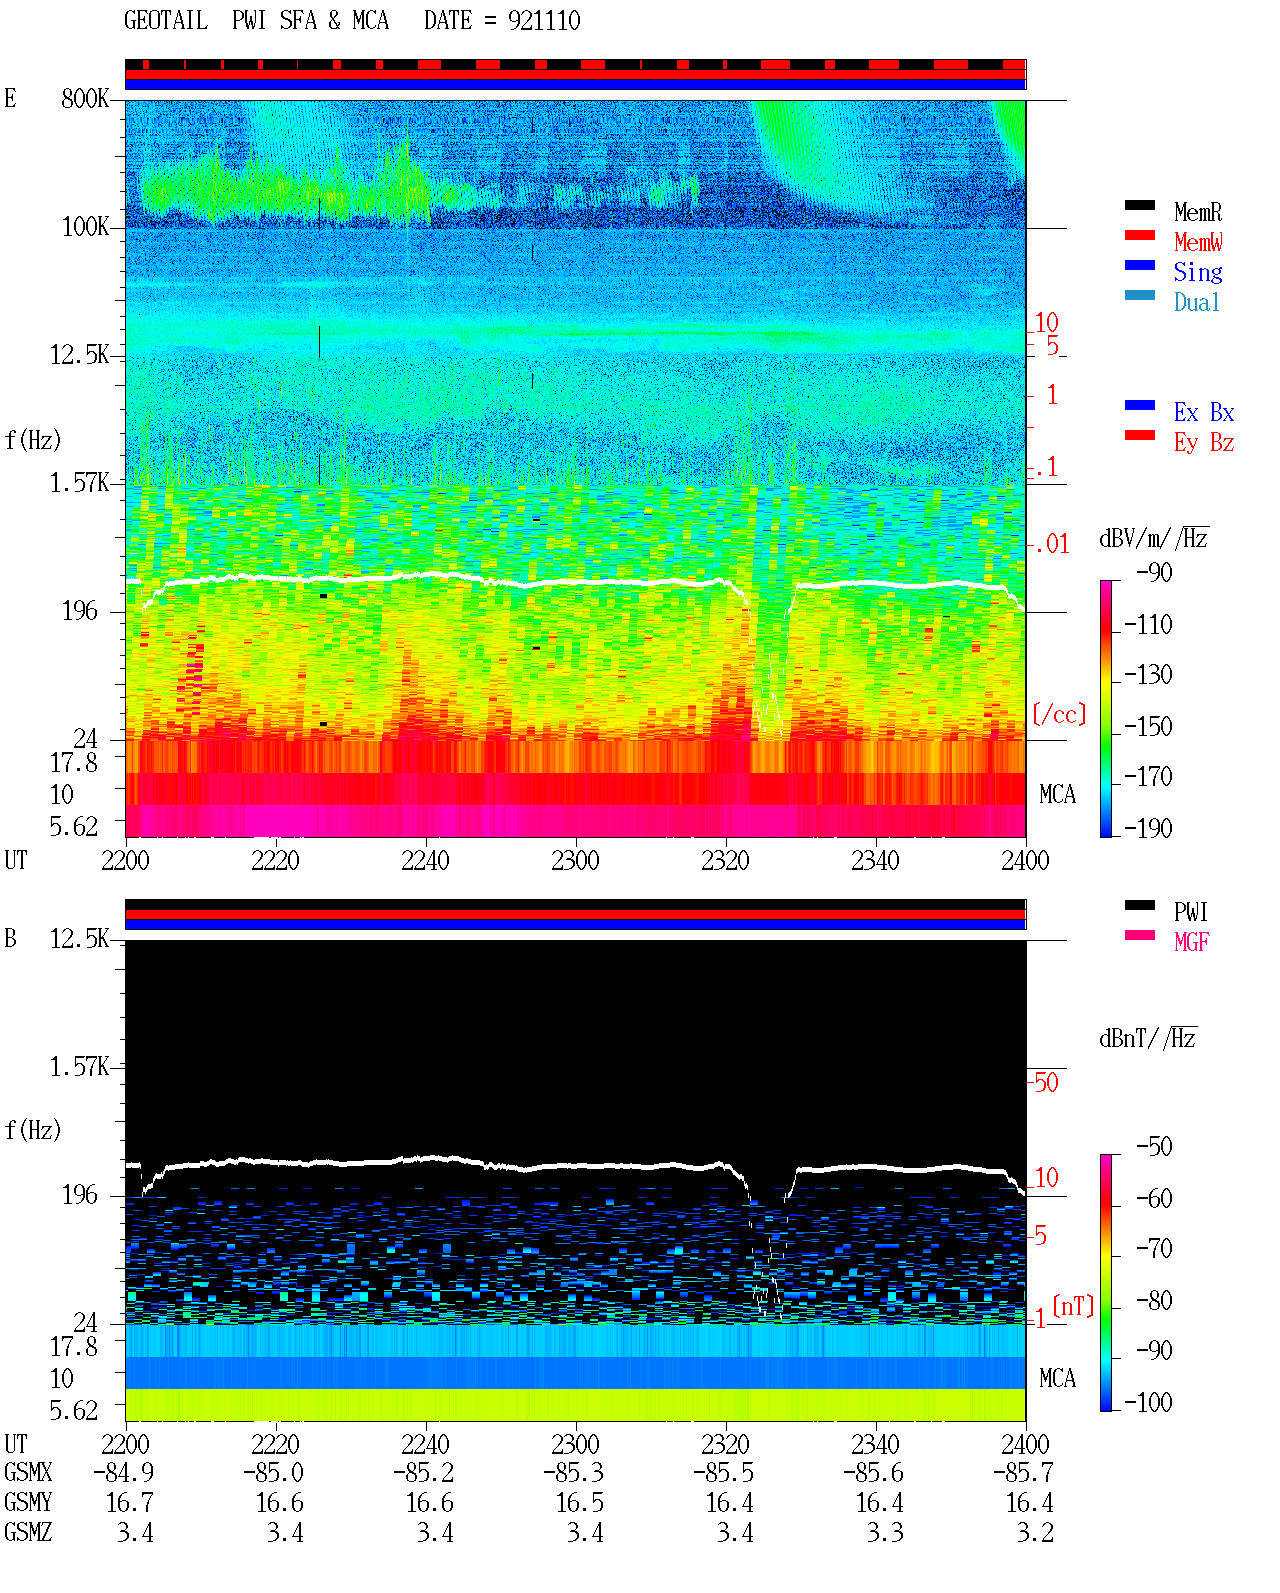The height and width of the screenshot is (1593, 1280).
Task: Click the '-130' color bar value
Action: (x=1148, y=675)
